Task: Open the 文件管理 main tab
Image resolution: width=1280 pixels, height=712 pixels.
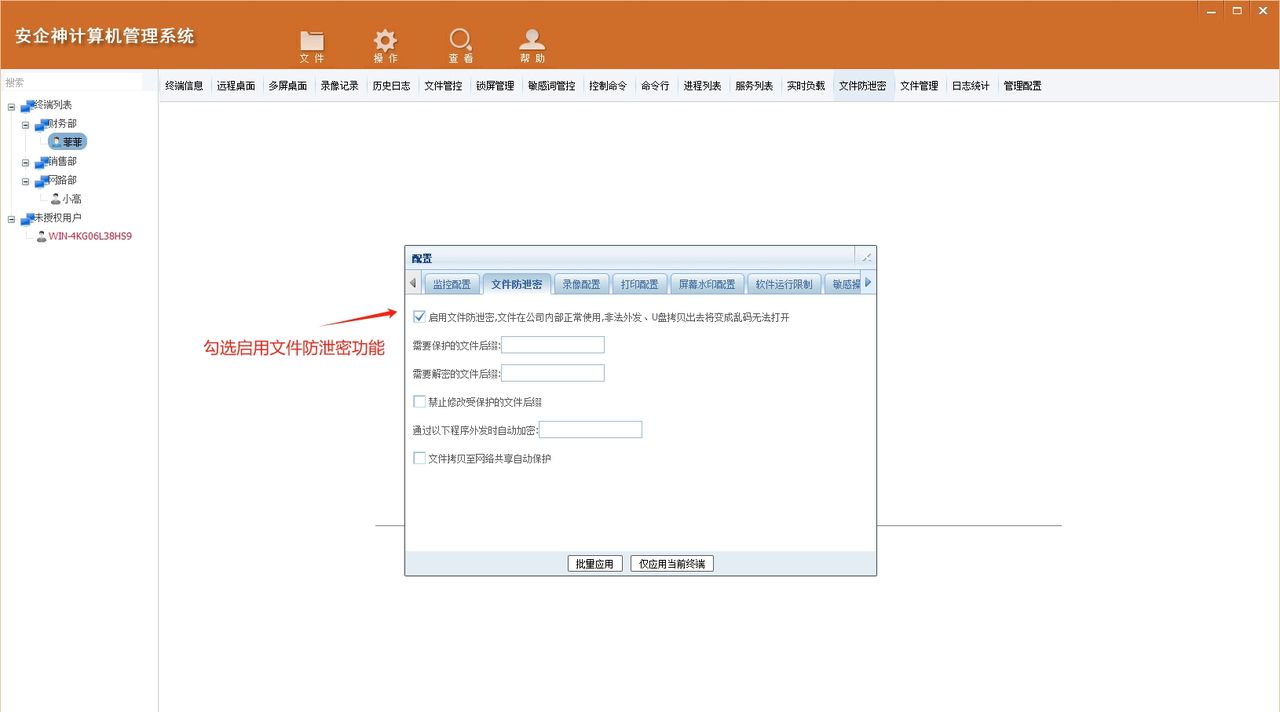Action: point(919,86)
